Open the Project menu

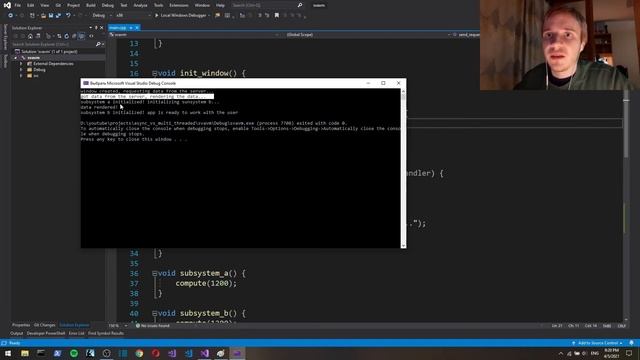[73, 5]
